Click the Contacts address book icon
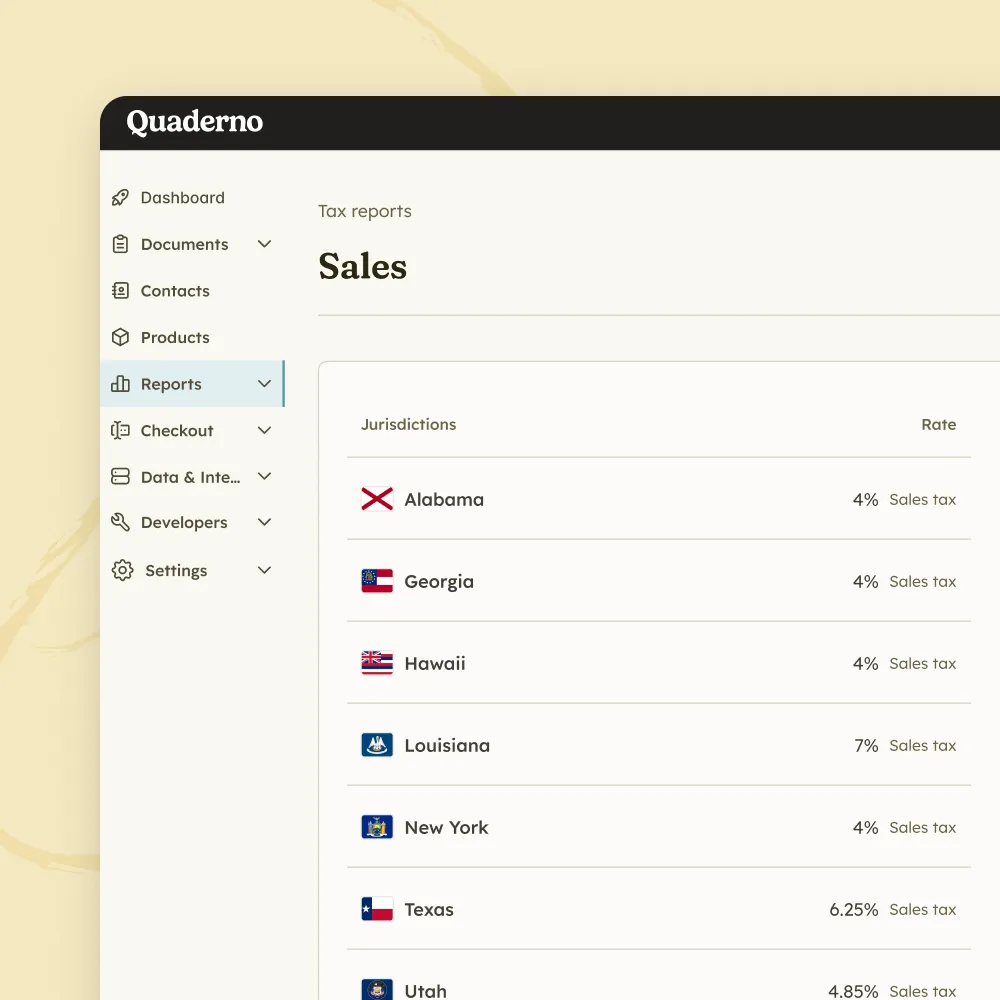 (120, 290)
